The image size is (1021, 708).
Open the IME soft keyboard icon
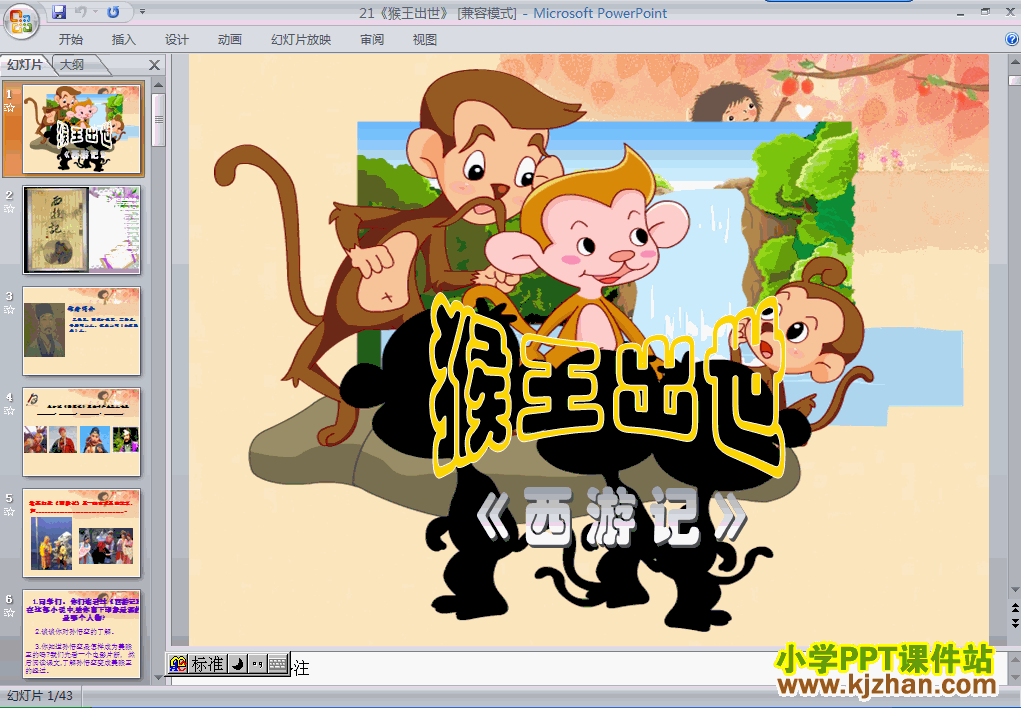(x=278, y=664)
